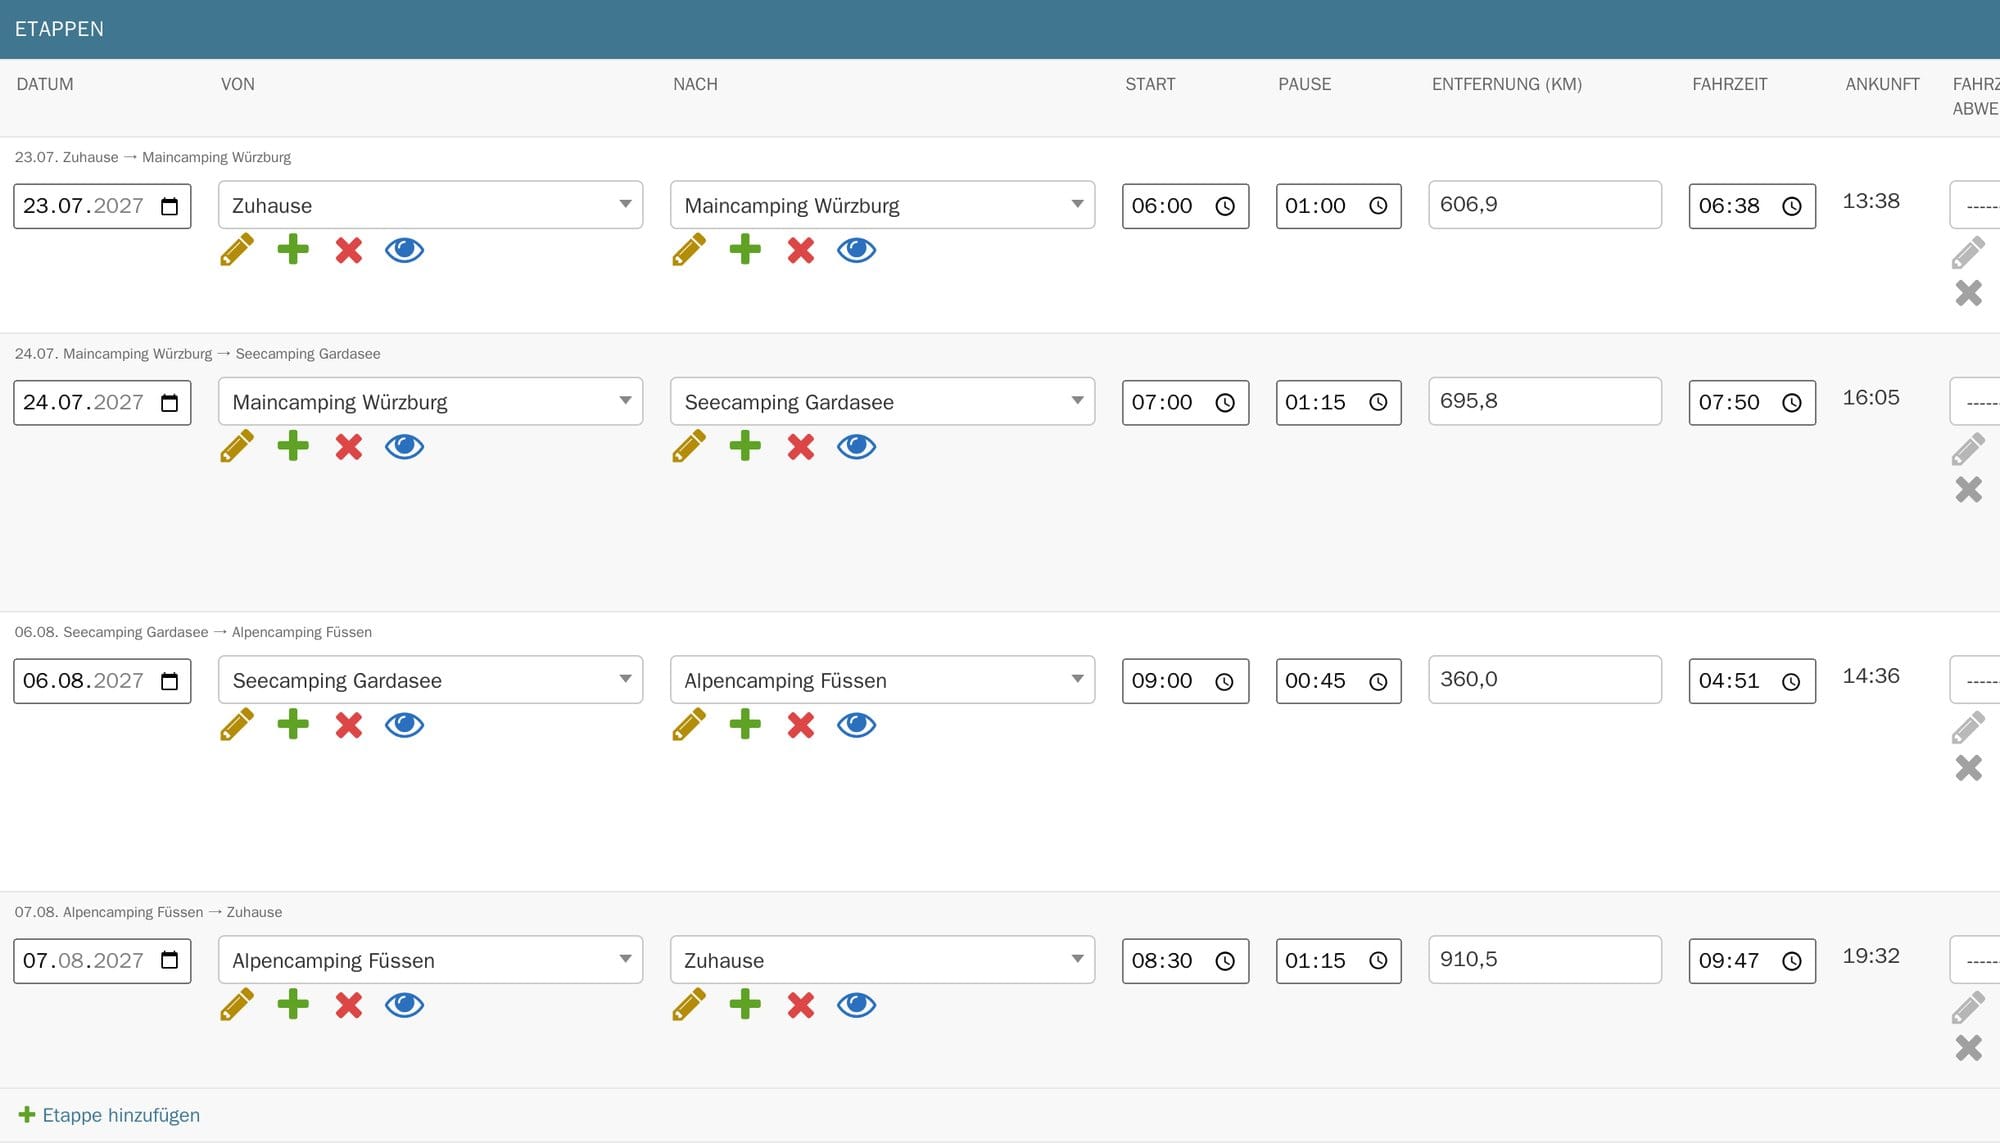Click the gray pencil icon at the end of the 23.07. row
2000x1143 pixels.
[x=1968, y=253]
